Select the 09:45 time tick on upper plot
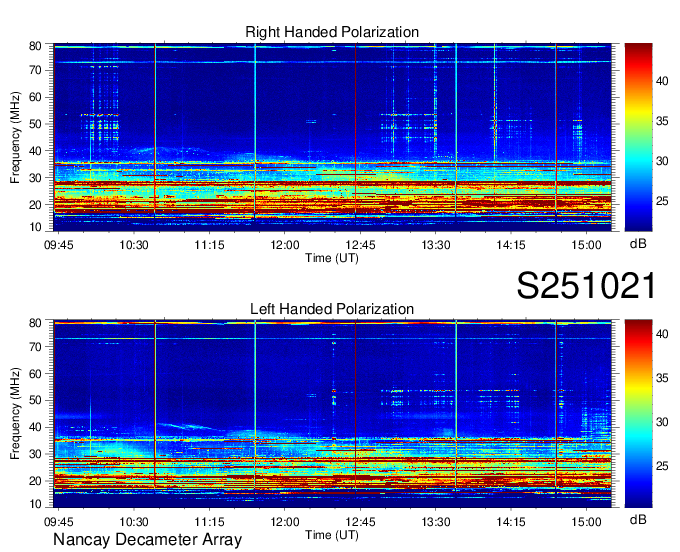The image size is (680, 552). pos(59,244)
